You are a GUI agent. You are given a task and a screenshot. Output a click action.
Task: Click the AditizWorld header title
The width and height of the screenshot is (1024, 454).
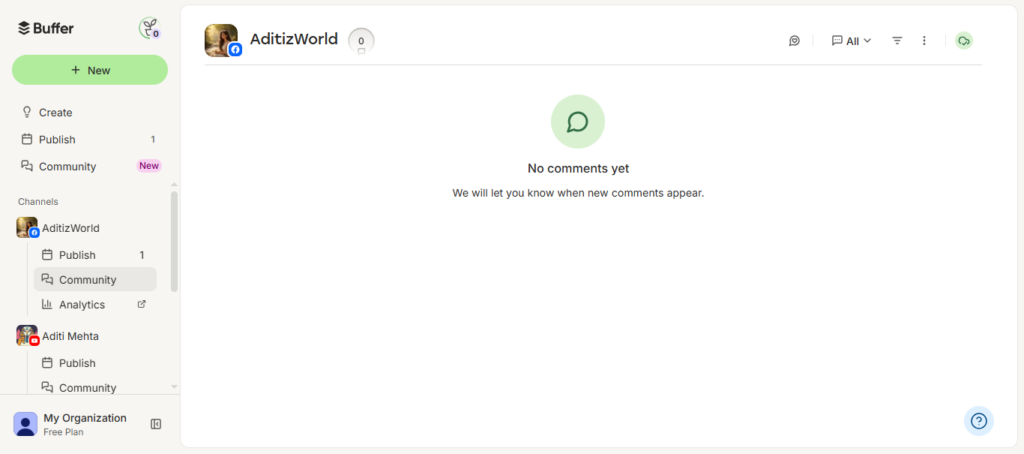(x=294, y=39)
